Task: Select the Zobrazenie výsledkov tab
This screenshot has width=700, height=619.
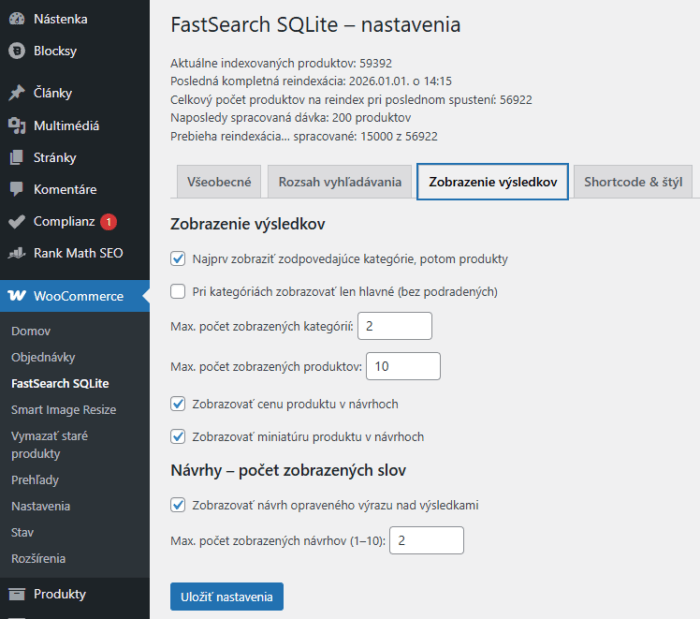Action: tap(492, 182)
